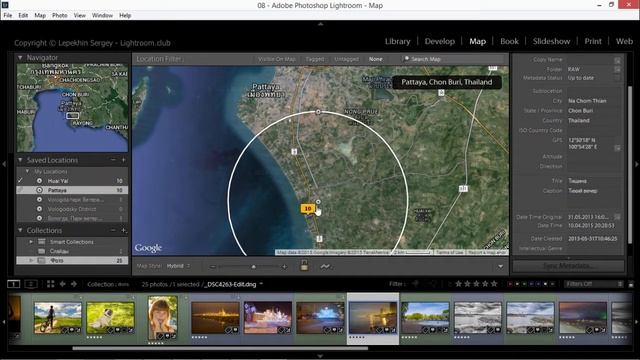The height and width of the screenshot is (360, 640).
Task: Click the filmstrip horizontal scrollbar
Action: point(220,348)
